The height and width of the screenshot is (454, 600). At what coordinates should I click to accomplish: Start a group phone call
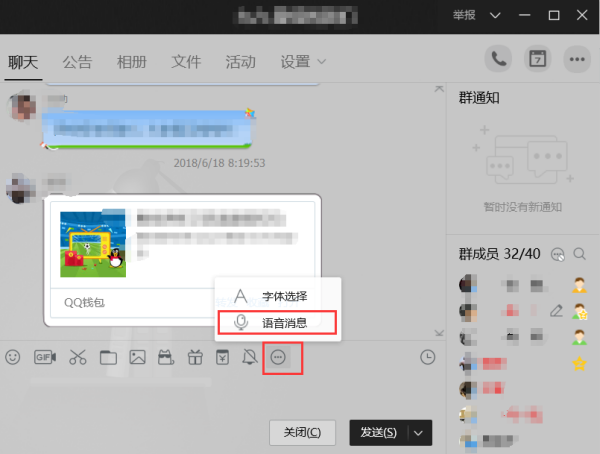pos(498,59)
